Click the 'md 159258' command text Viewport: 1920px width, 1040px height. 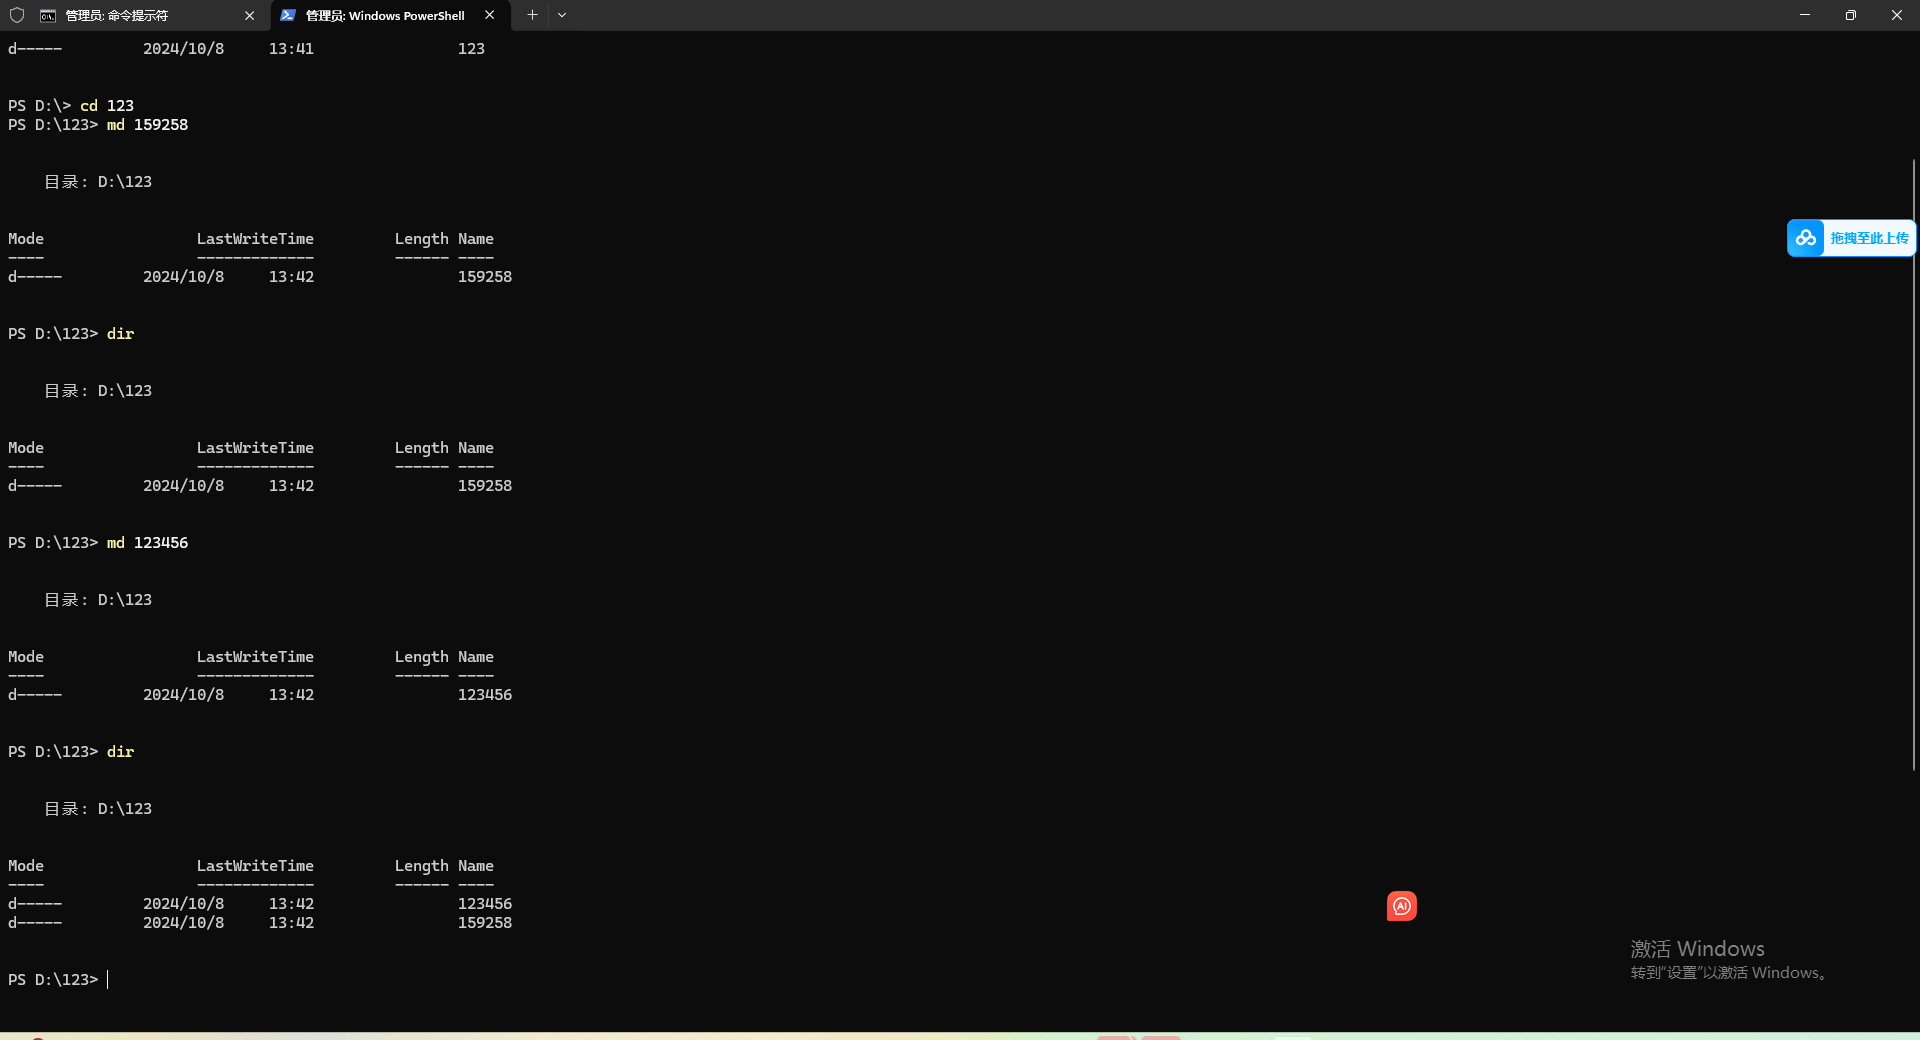click(x=147, y=125)
